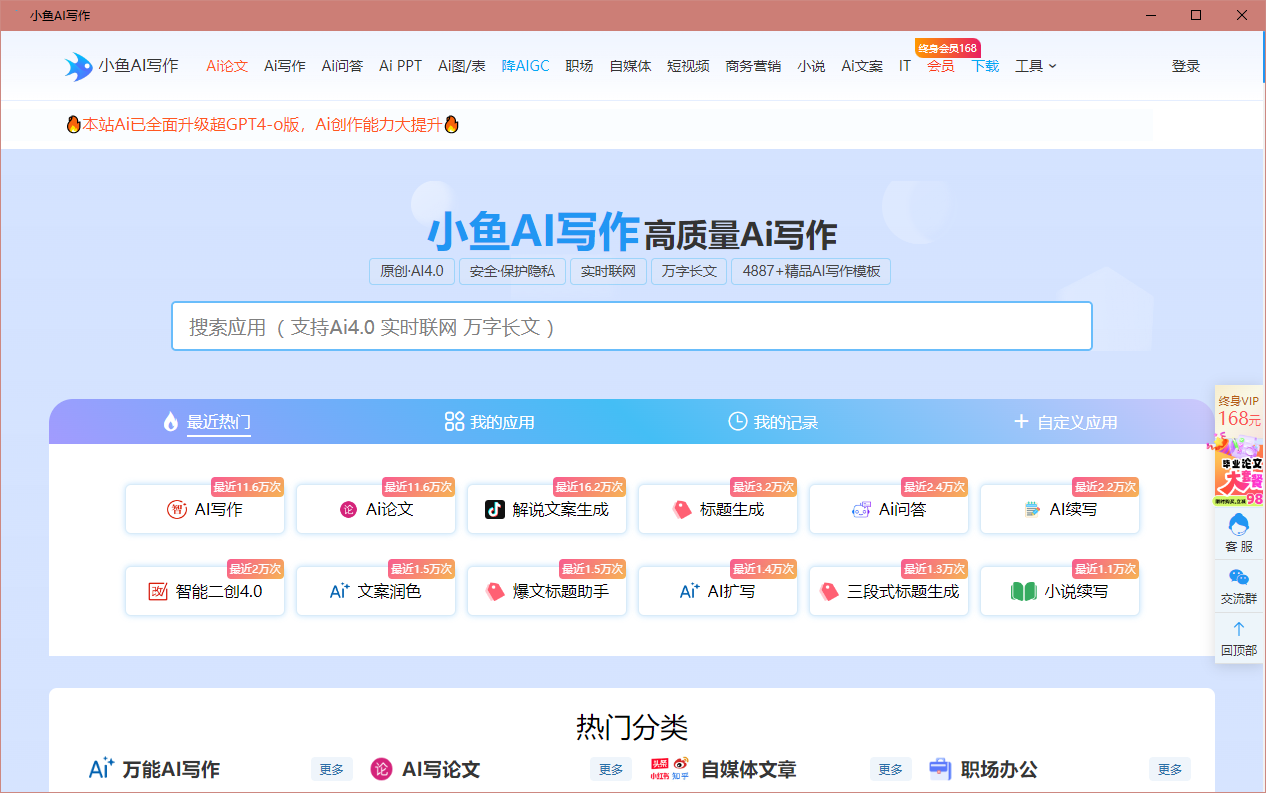Click the robot icon on Ai问答
The height and width of the screenshot is (793, 1266).
click(x=861, y=510)
